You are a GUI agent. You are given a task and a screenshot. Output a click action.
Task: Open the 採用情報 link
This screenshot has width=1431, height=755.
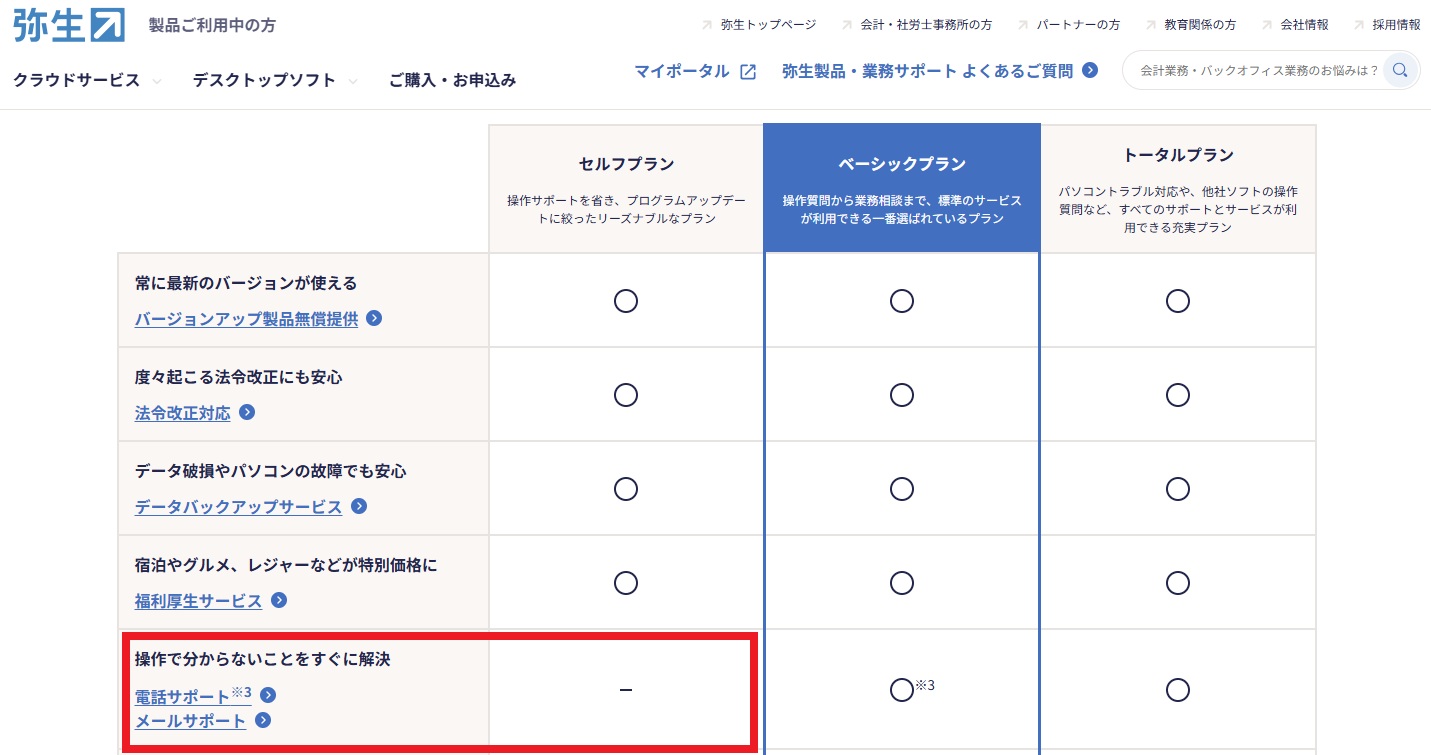point(1395,25)
